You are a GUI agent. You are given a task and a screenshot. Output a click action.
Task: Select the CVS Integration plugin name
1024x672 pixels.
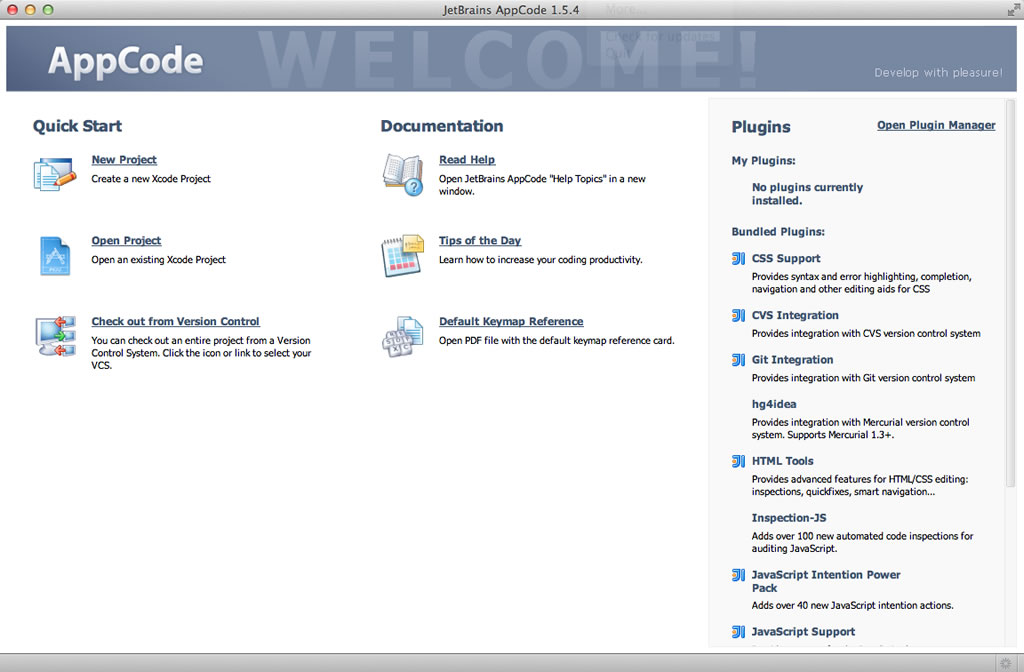tap(795, 315)
